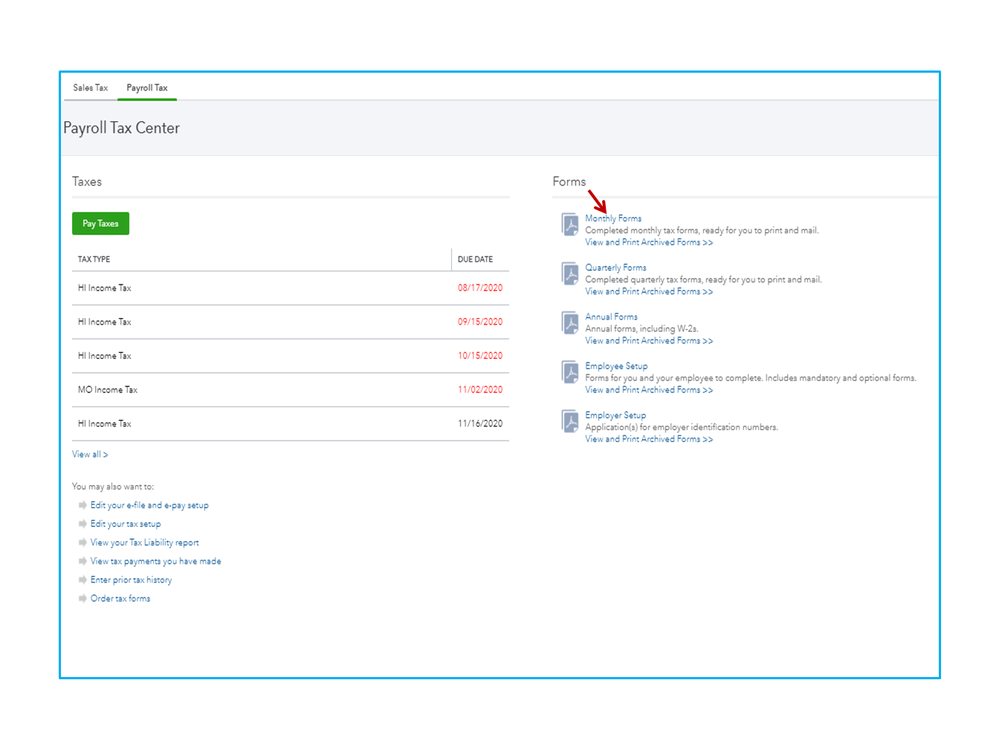
Task: Click arrow icon beside Edit your tax setup
Action: coord(82,524)
